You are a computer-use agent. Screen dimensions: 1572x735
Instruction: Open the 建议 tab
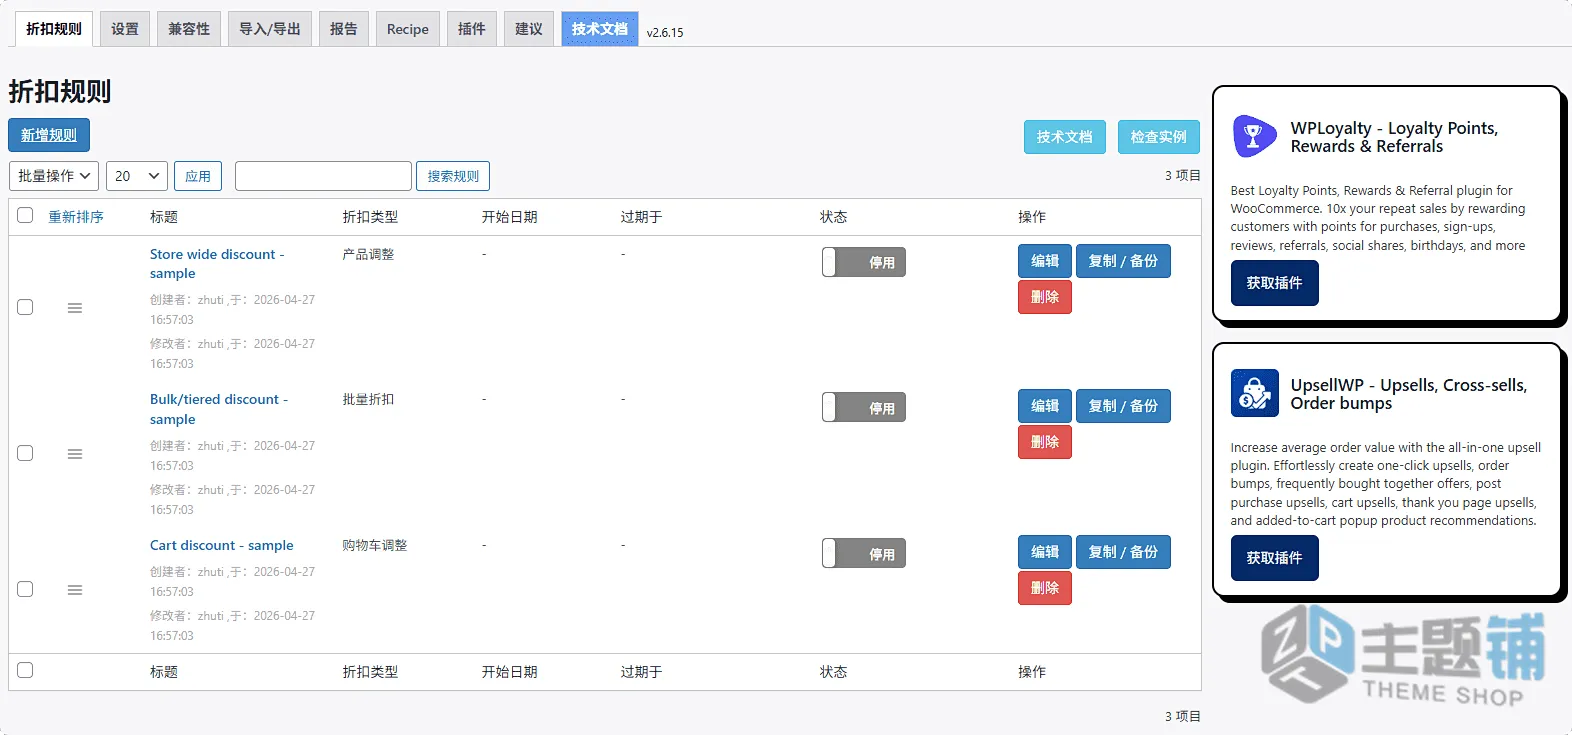coord(529,29)
